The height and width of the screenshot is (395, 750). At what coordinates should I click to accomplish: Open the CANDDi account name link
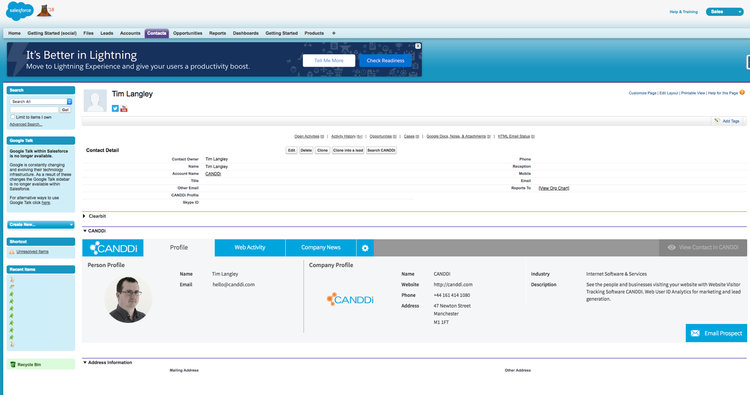213,174
